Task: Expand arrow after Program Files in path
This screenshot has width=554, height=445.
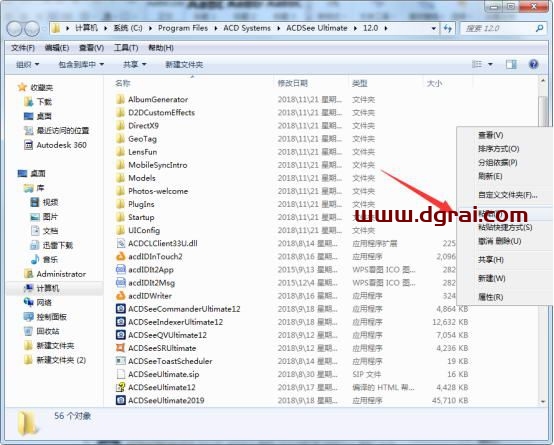Action: tap(216, 28)
